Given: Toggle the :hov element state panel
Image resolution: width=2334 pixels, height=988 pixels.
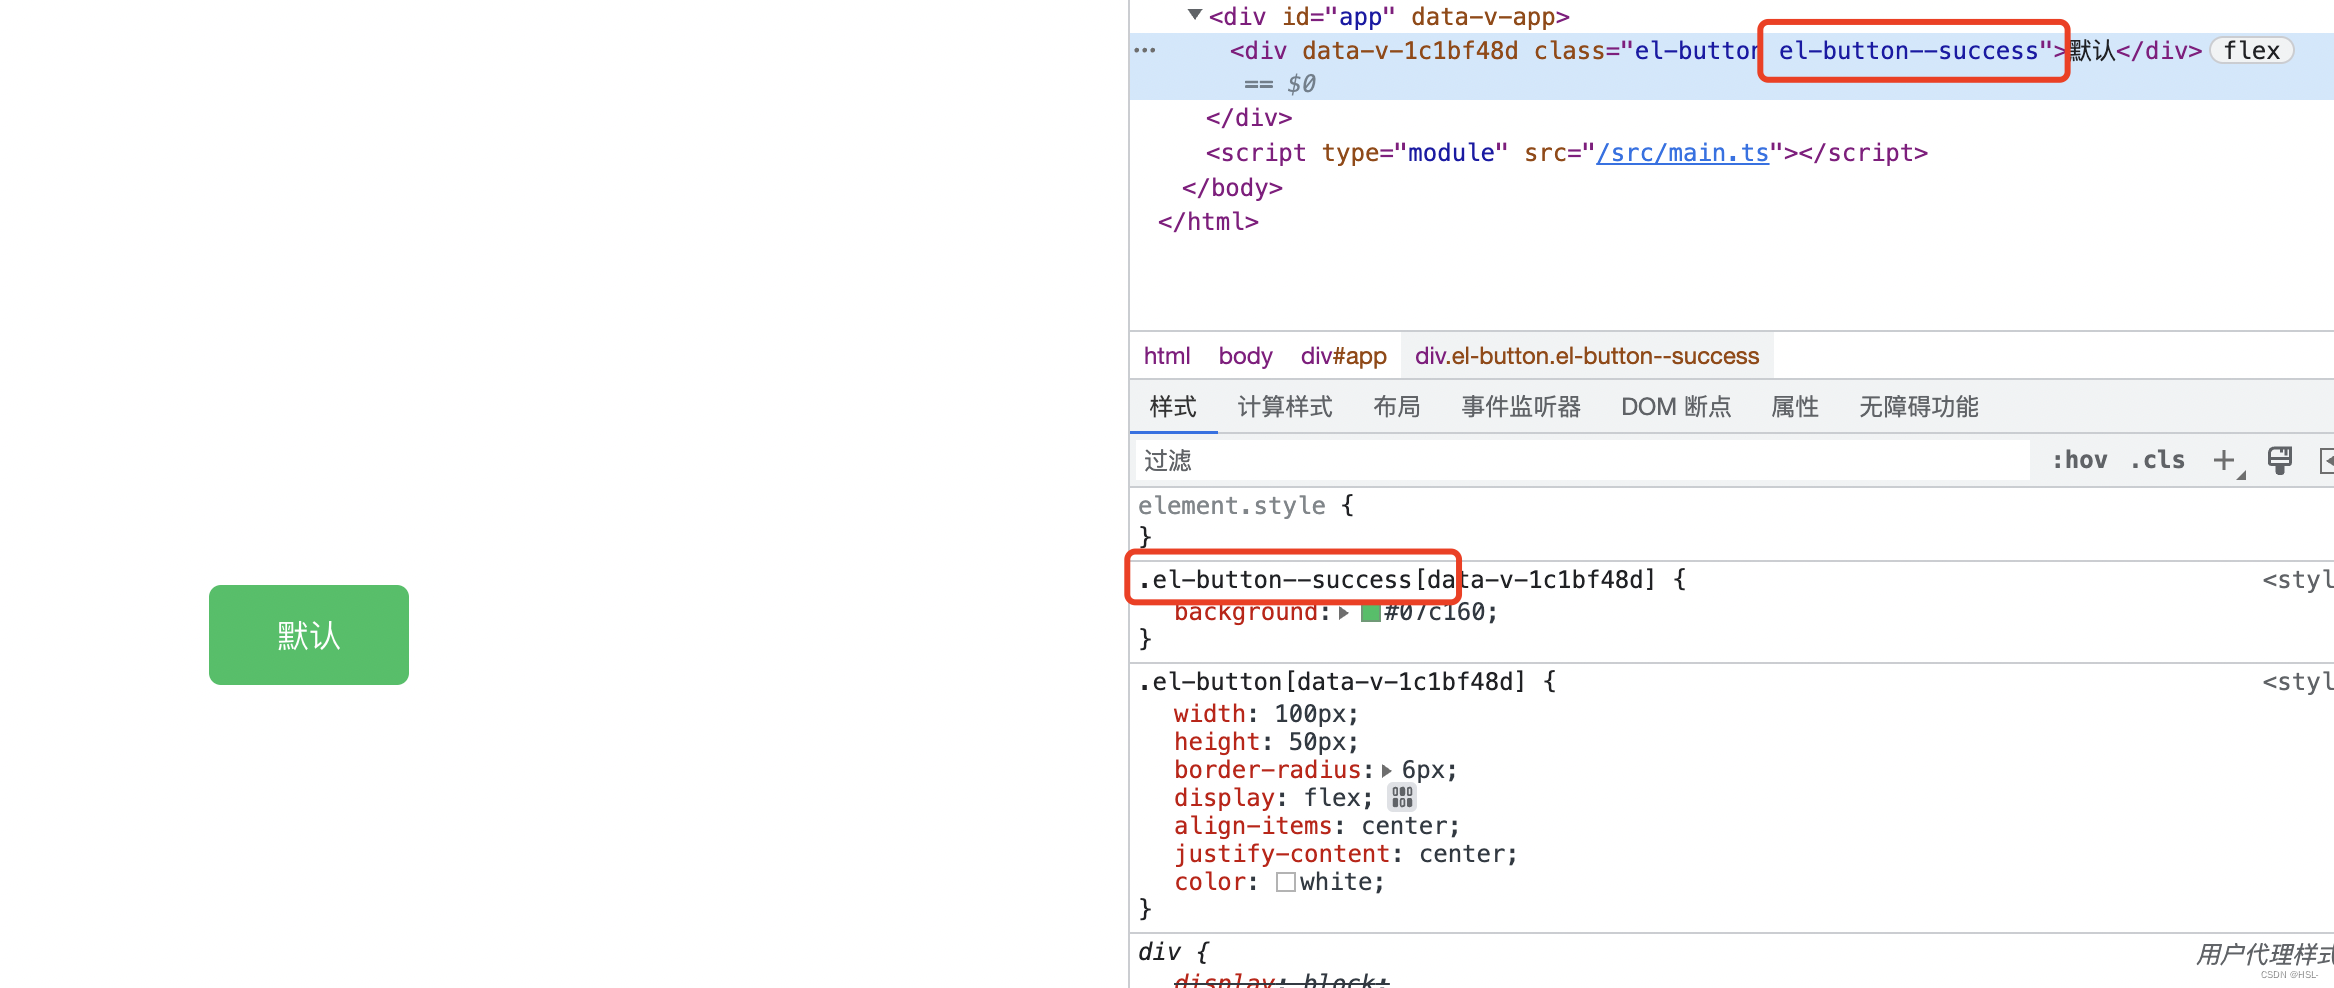Looking at the screenshot, I should (x=2081, y=459).
